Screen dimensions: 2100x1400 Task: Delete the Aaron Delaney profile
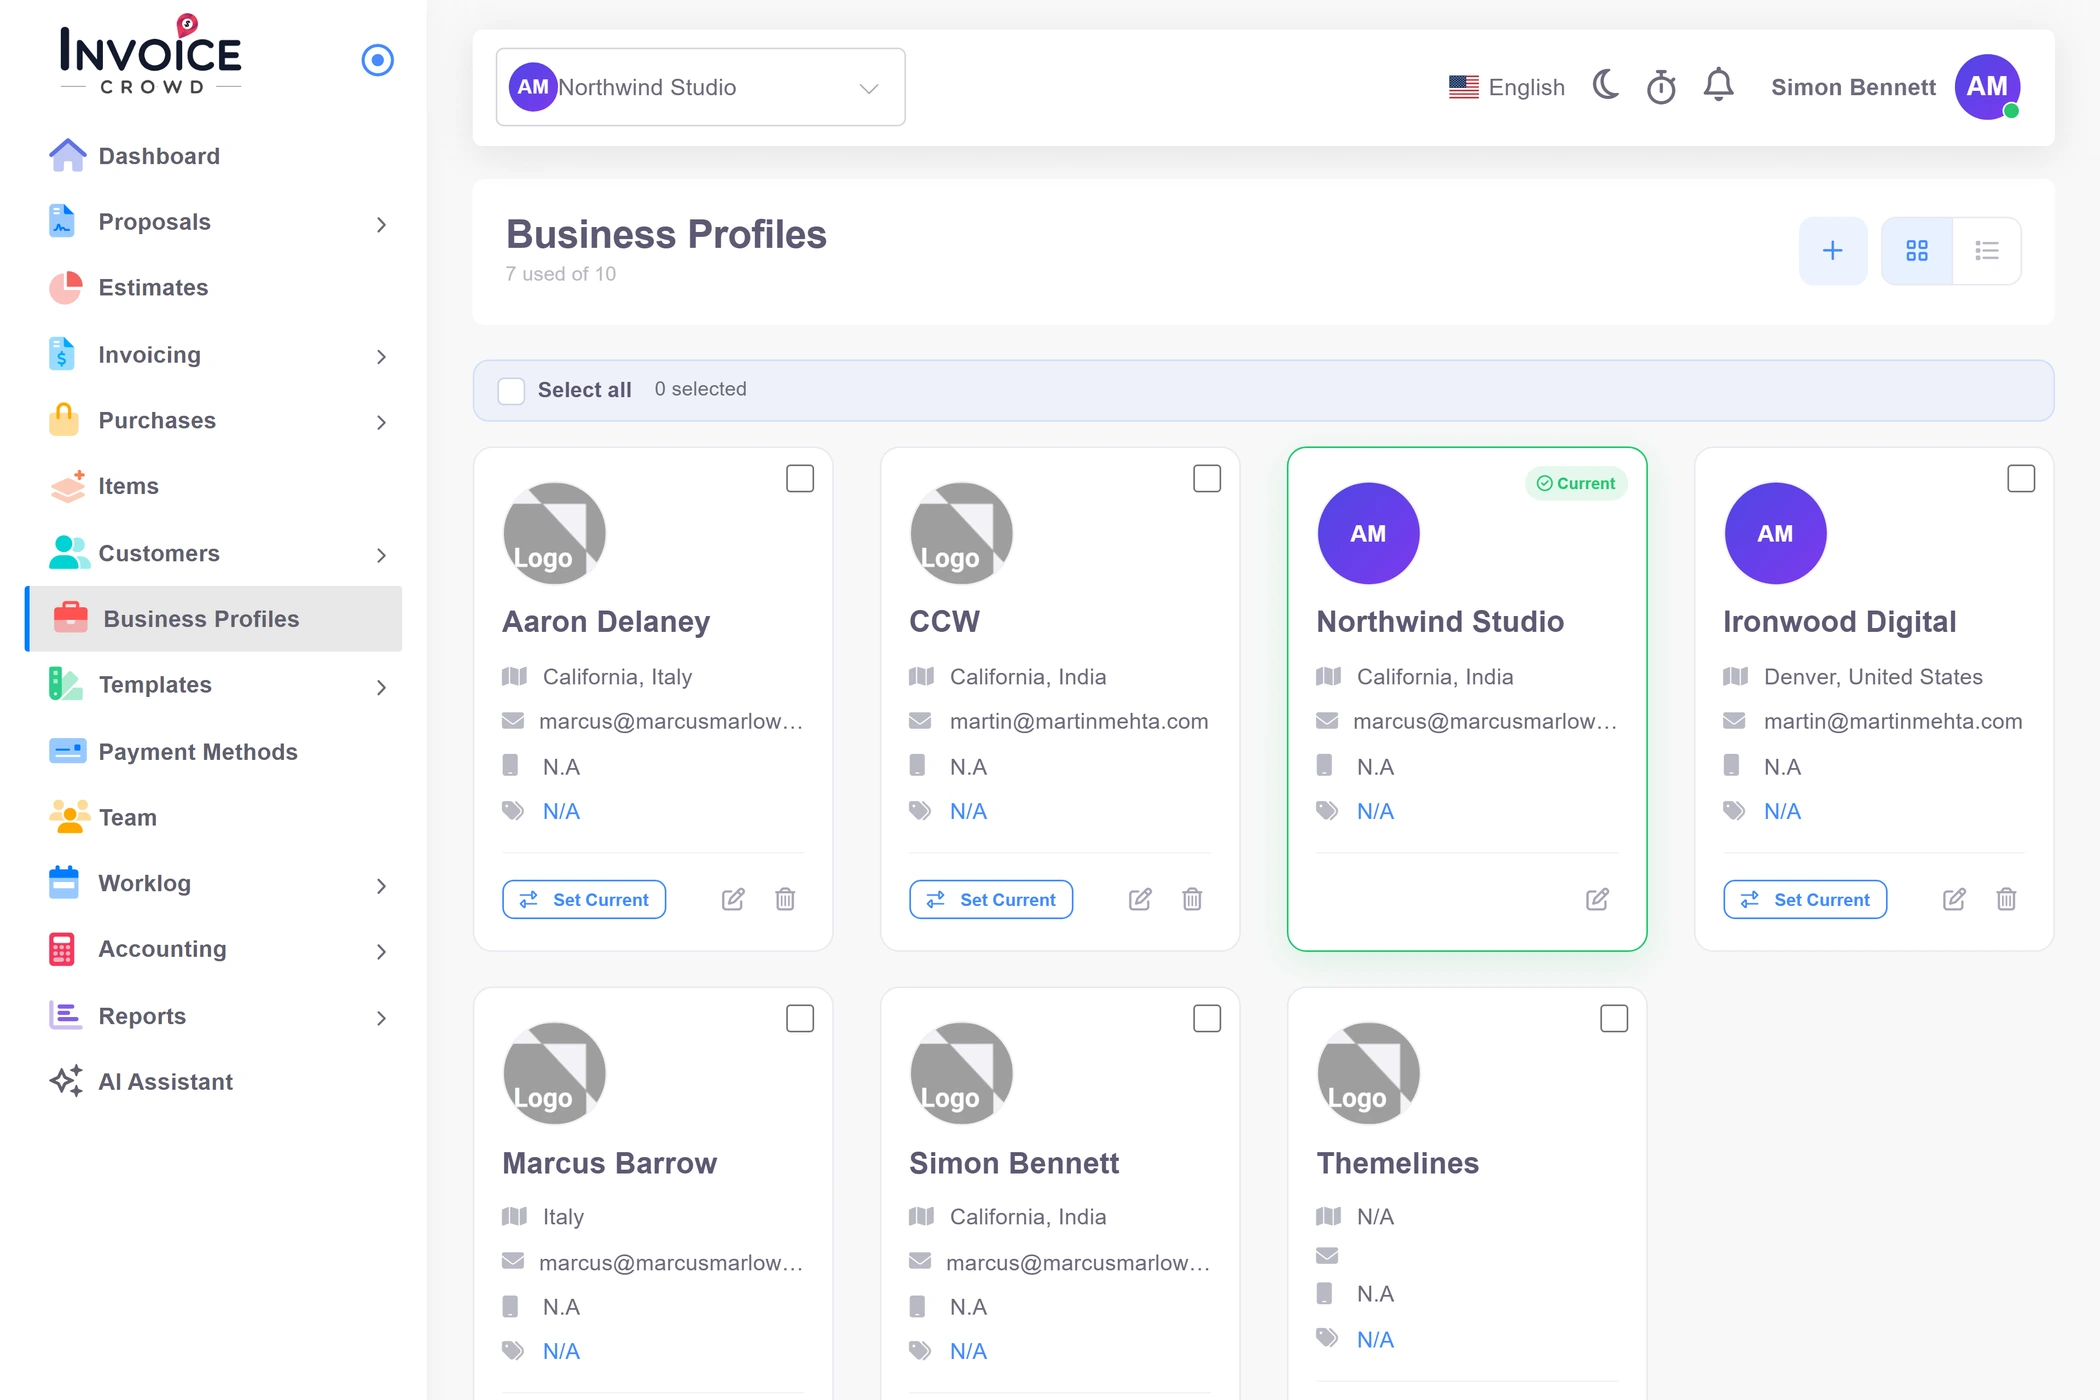pos(785,899)
